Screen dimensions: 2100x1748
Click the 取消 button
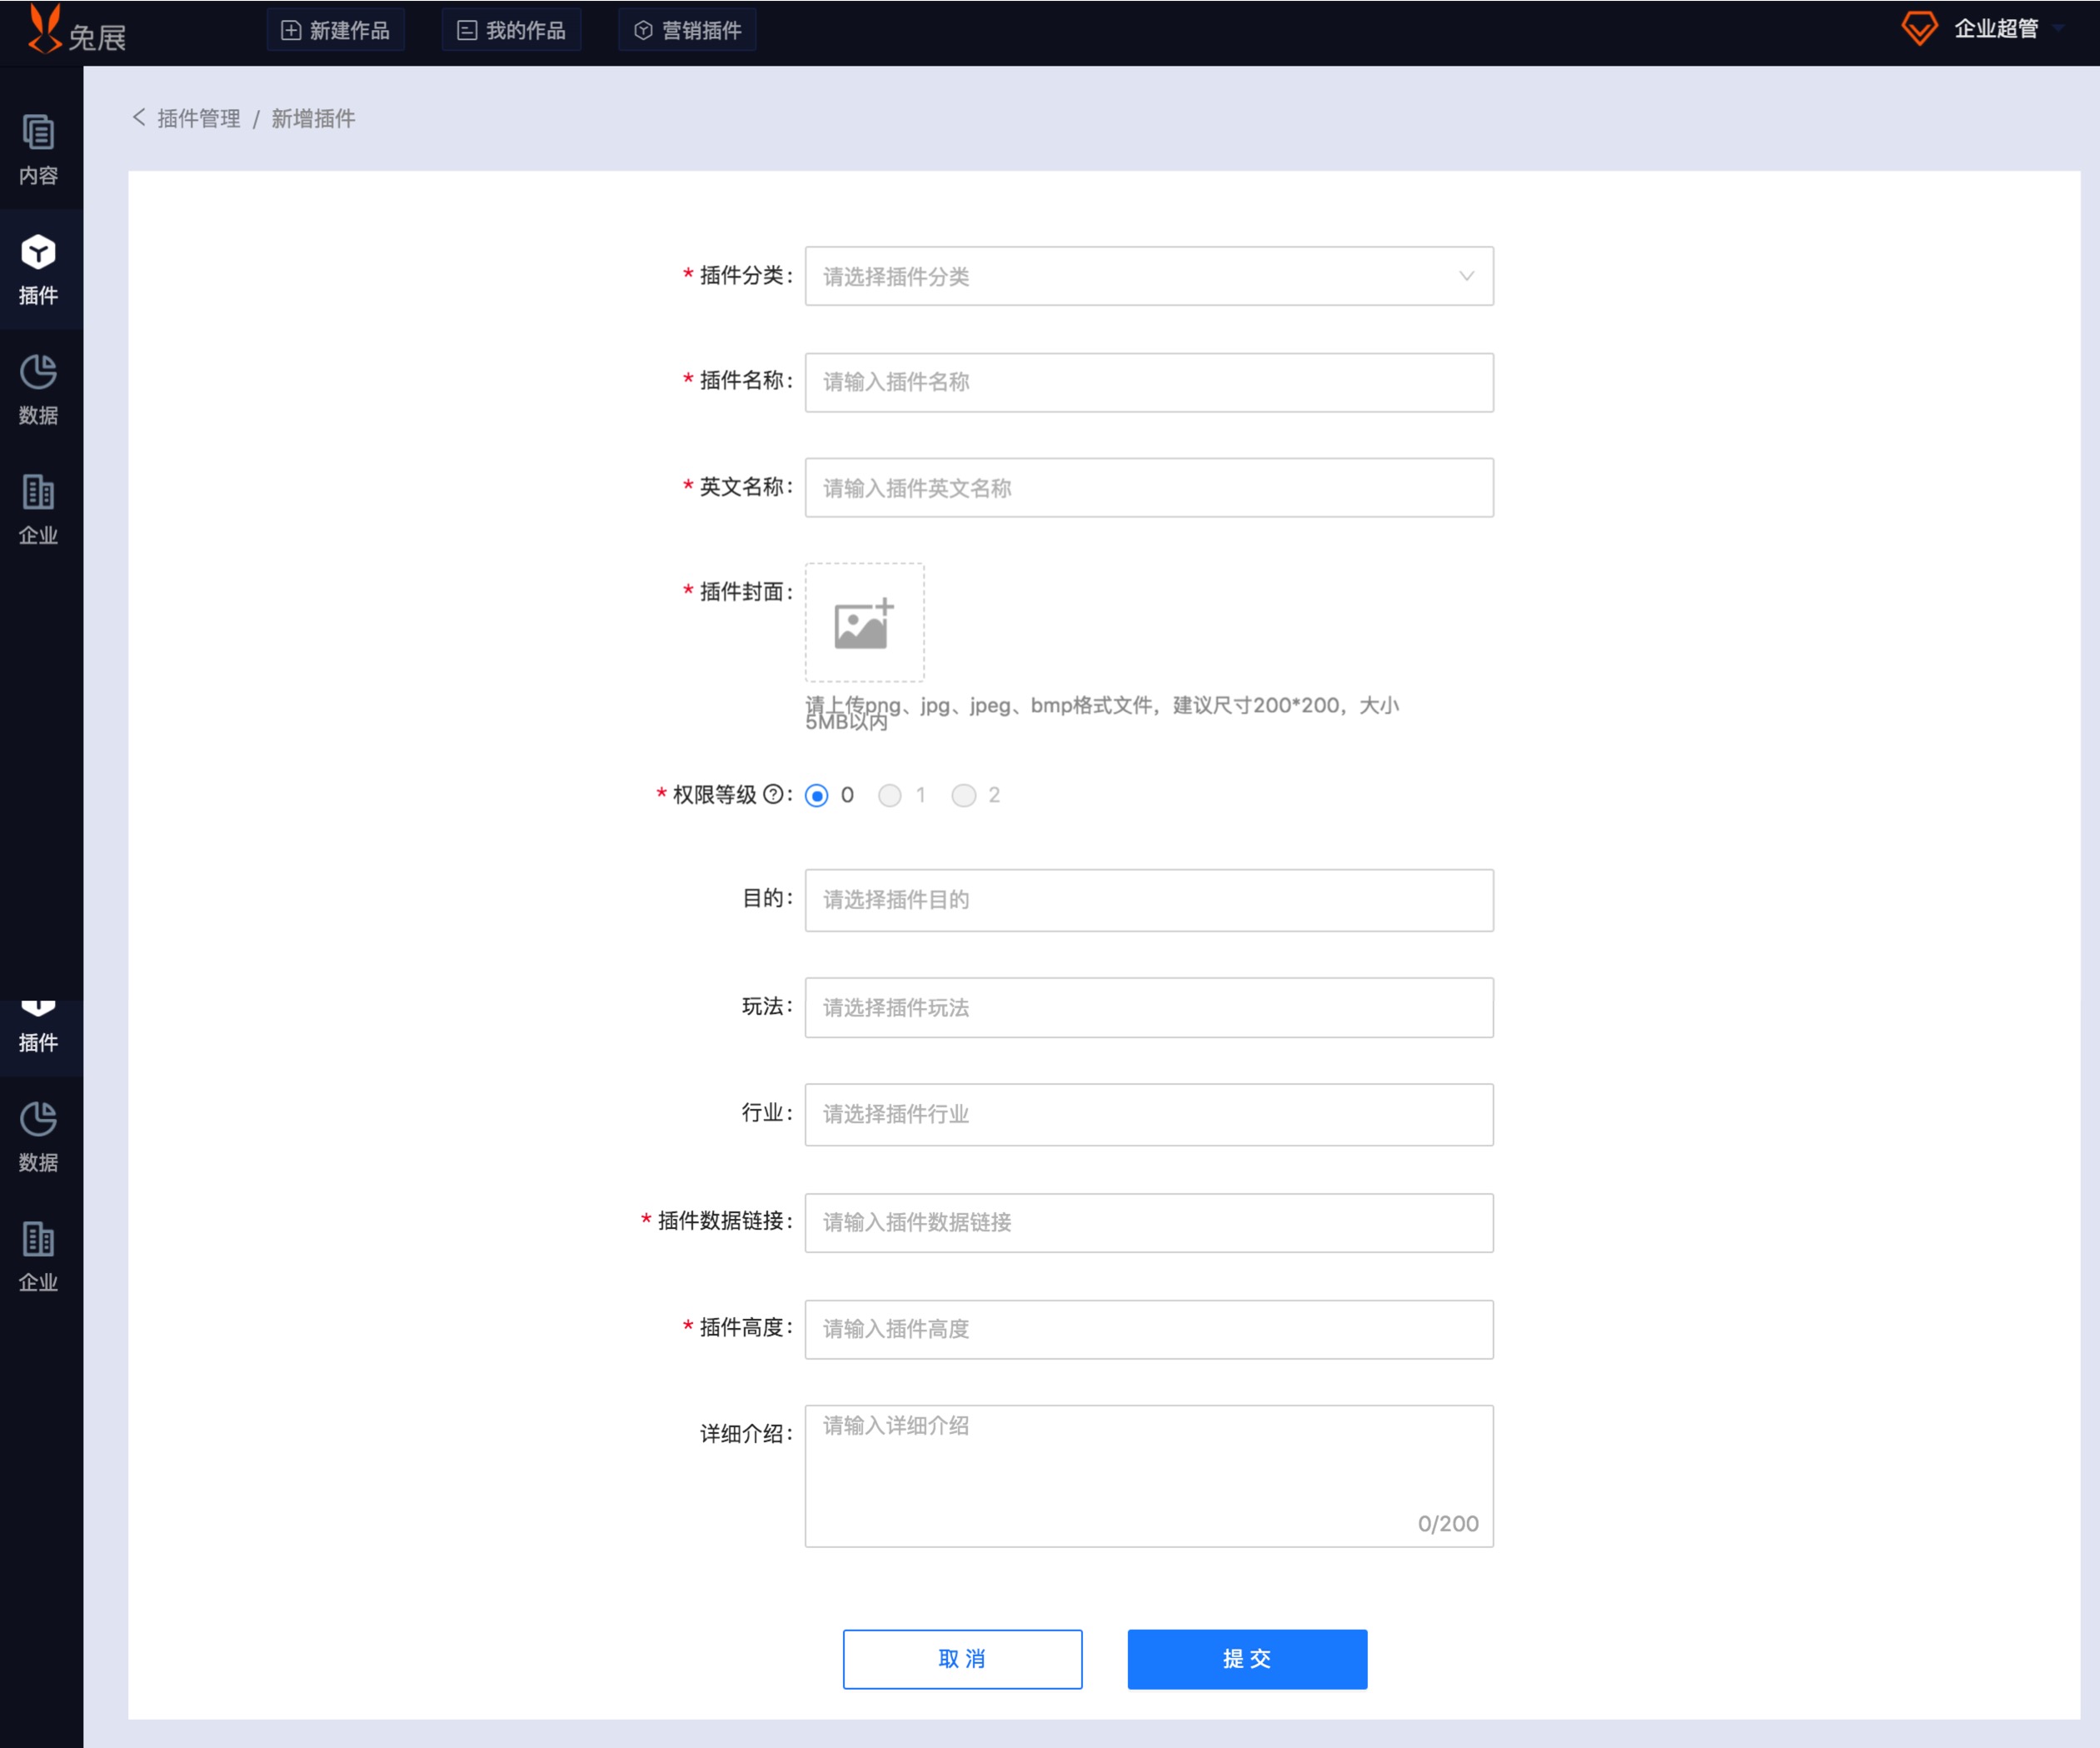tap(962, 1660)
